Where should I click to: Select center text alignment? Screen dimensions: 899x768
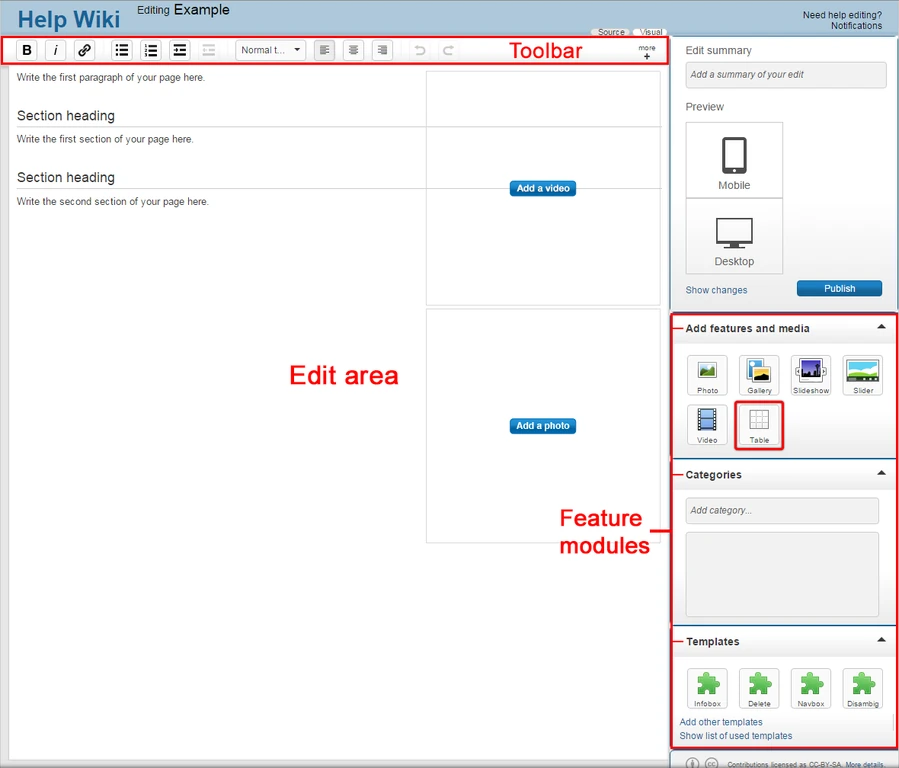[353, 50]
